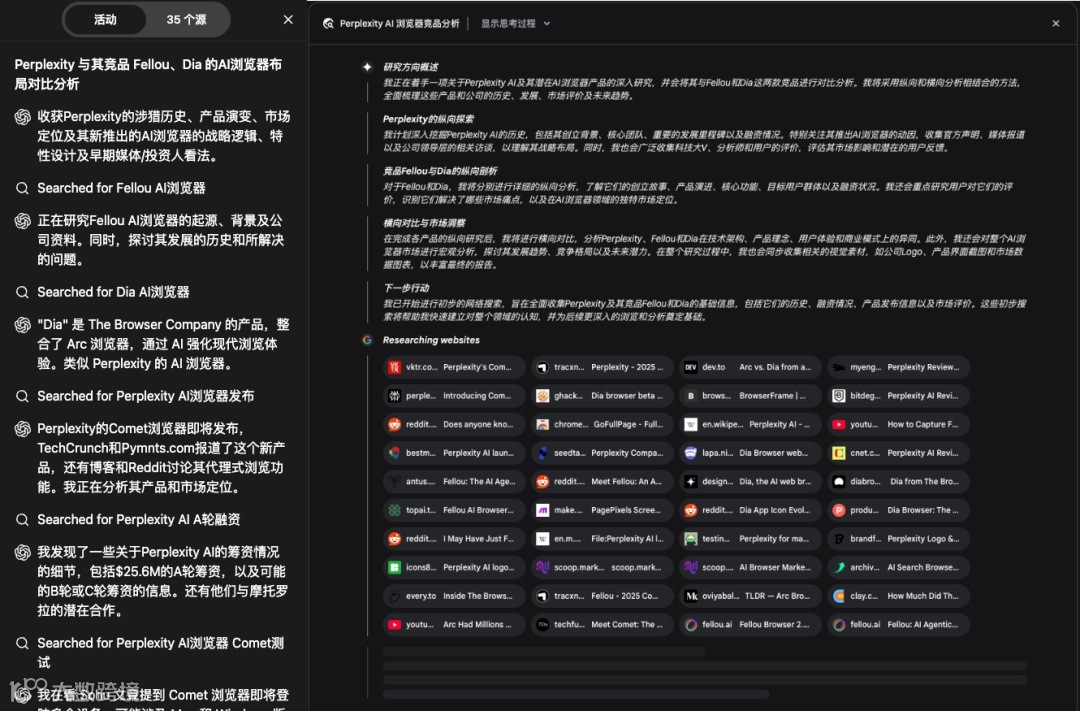Click the Google icon beside Researching websites
This screenshot has height=711, width=1080.
[x=367, y=340]
